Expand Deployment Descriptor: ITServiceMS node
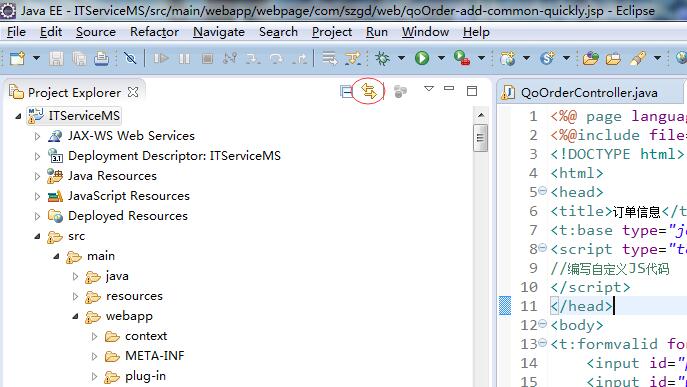 coord(37,156)
